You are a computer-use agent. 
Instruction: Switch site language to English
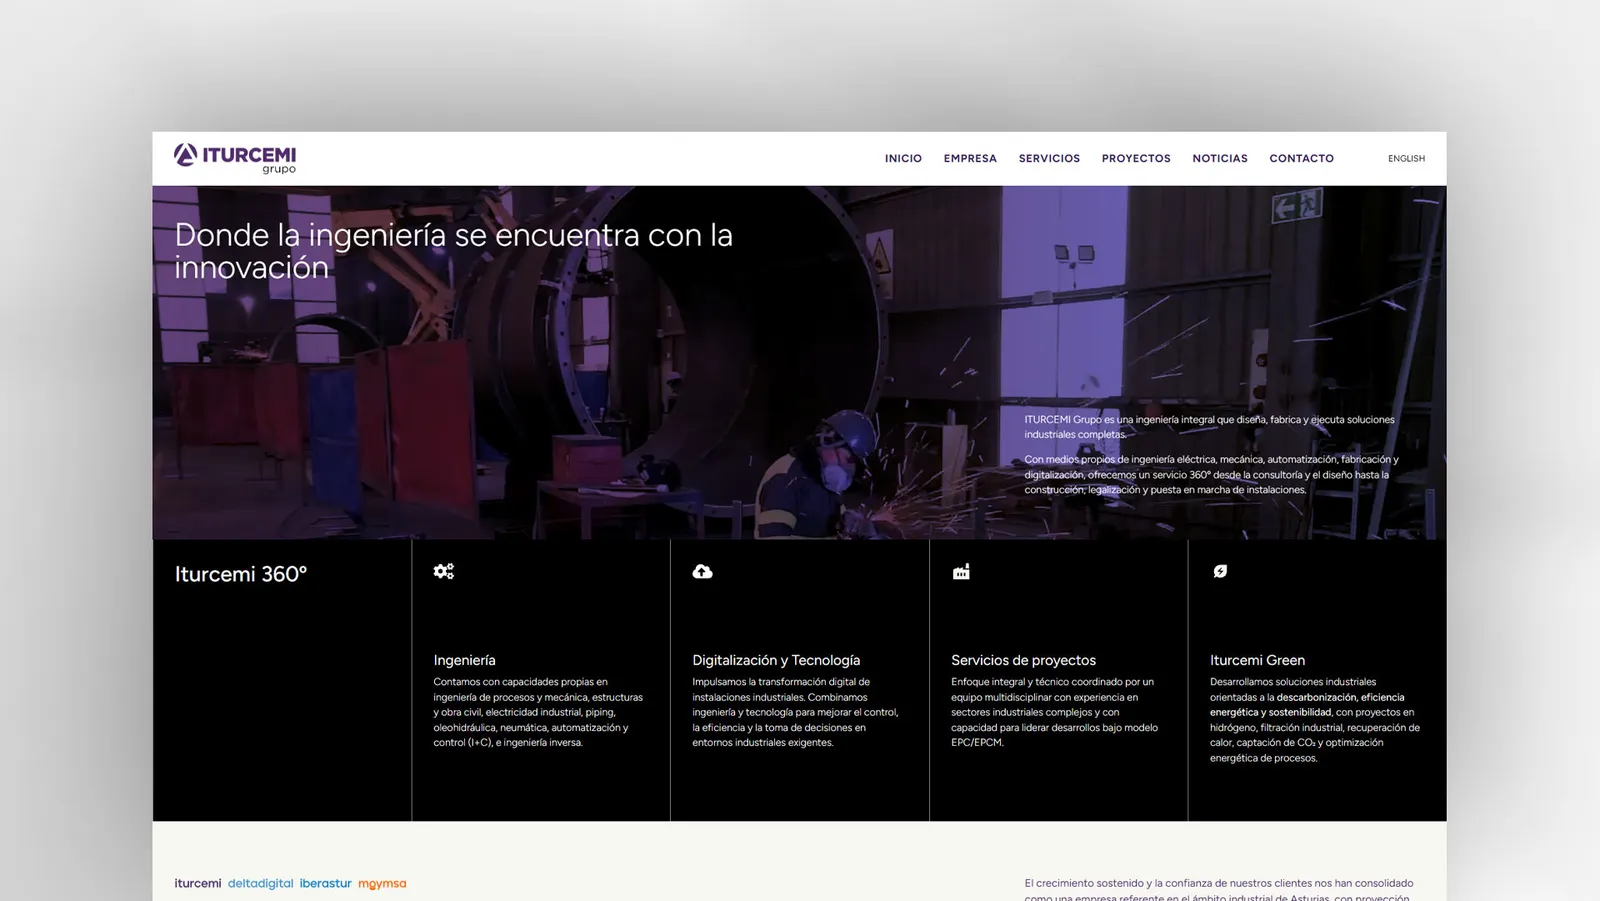1406,158
